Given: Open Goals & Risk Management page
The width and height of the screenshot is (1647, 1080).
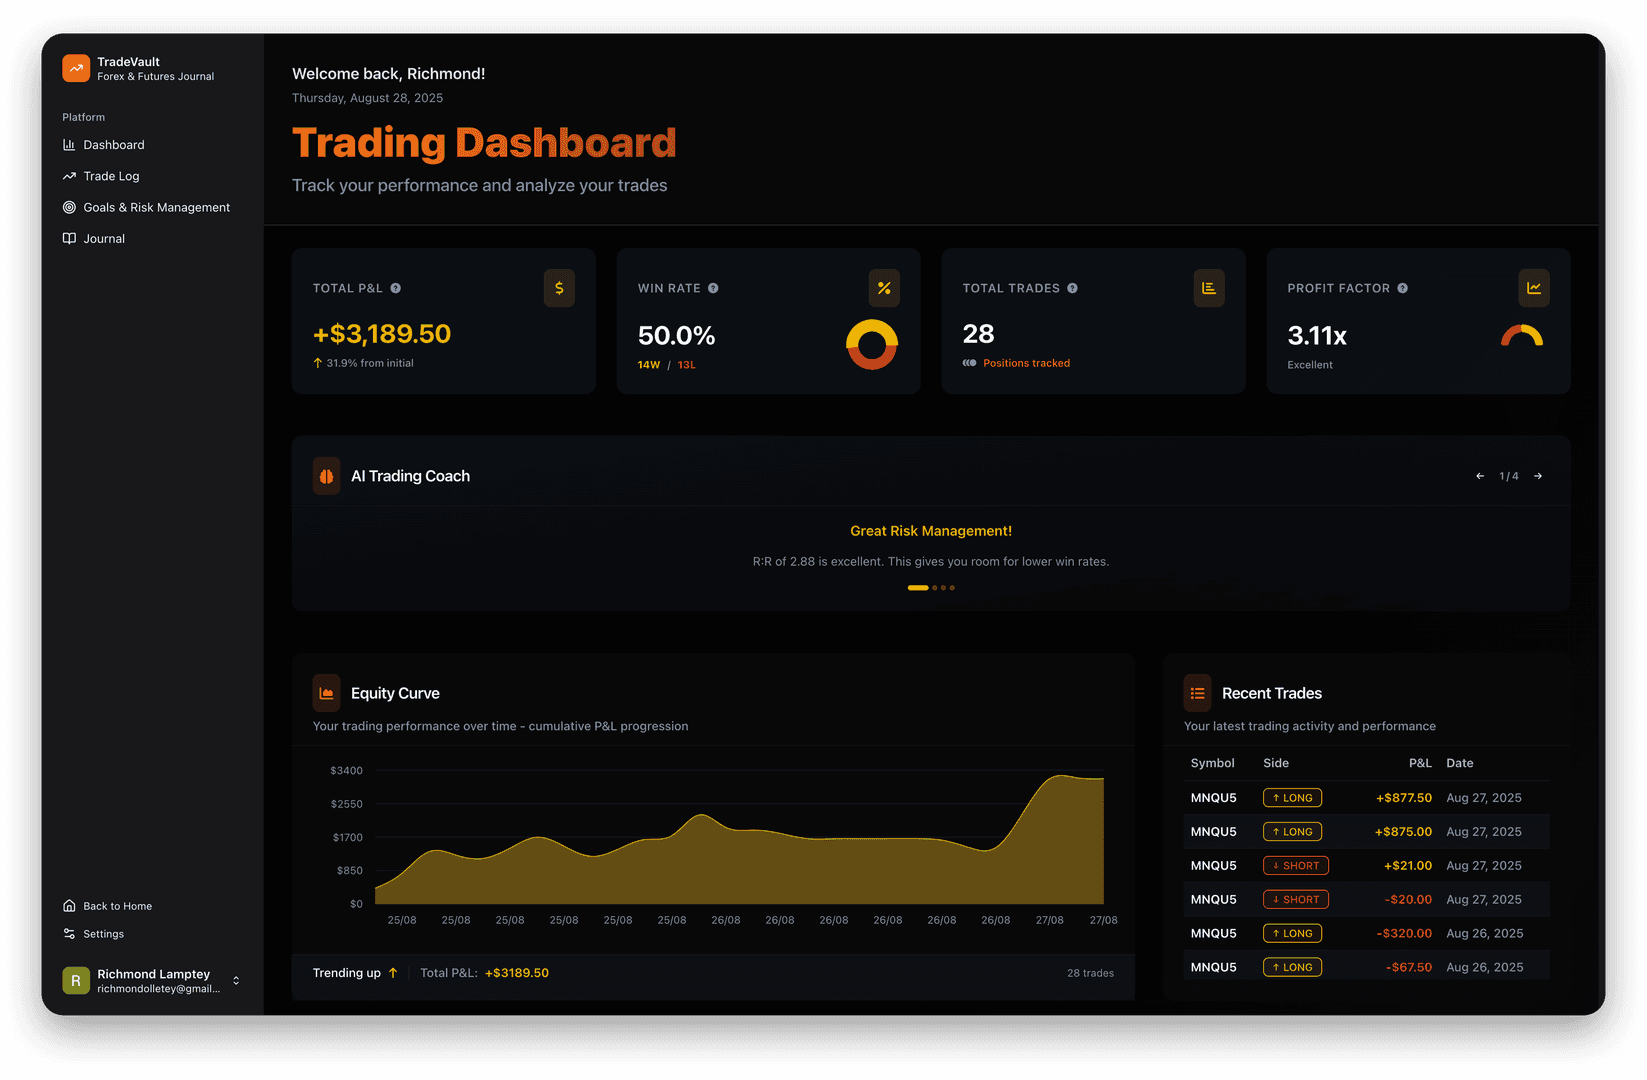Looking at the screenshot, I should tap(156, 207).
